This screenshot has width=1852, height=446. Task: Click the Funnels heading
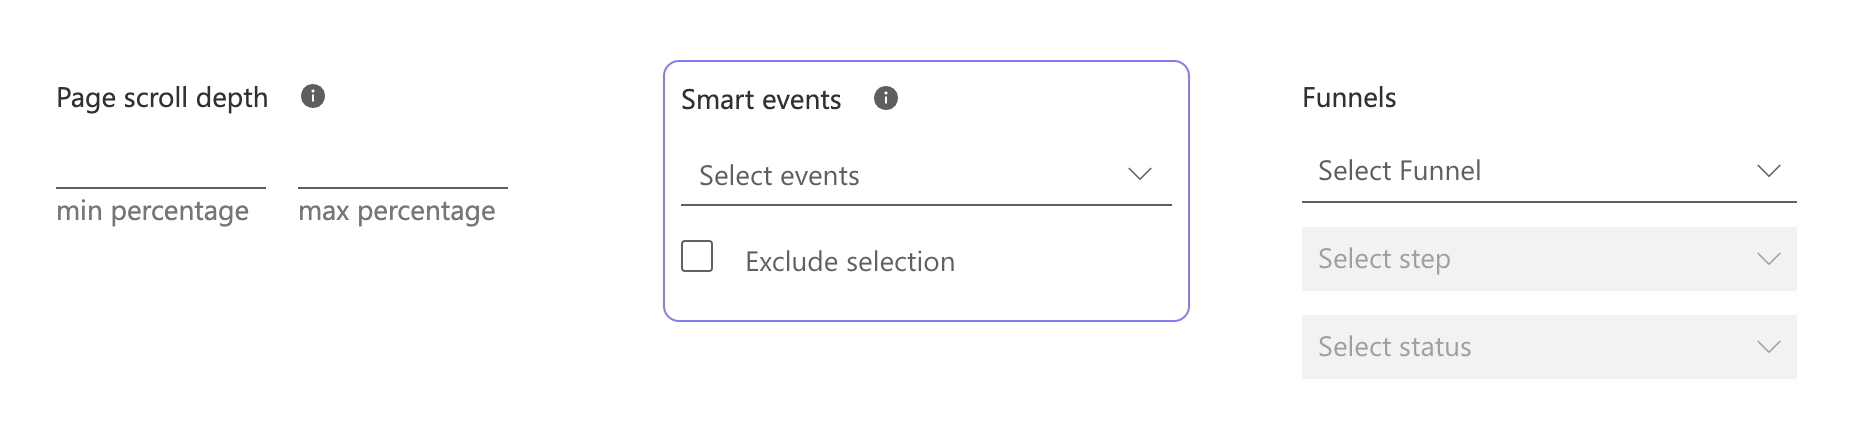coord(1349,98)
